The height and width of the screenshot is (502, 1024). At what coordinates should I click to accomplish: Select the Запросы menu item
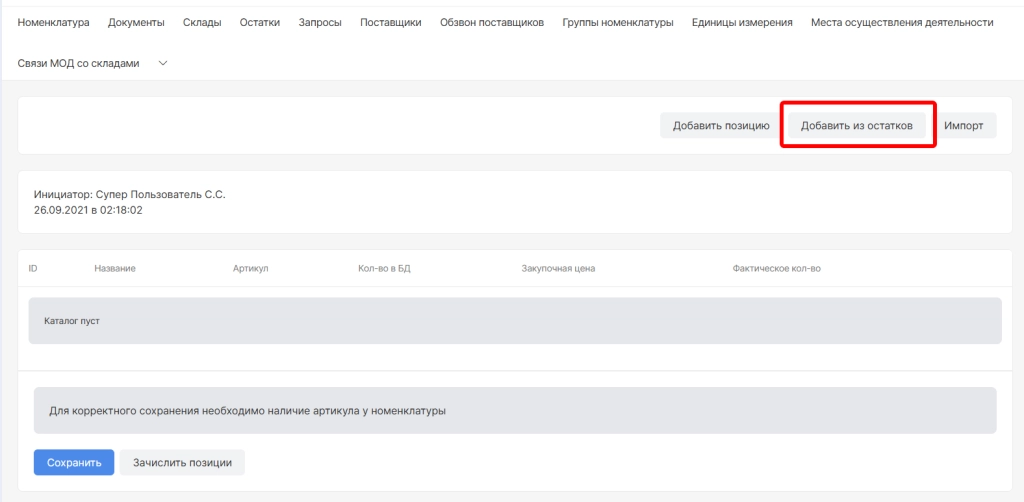(320, 22)
